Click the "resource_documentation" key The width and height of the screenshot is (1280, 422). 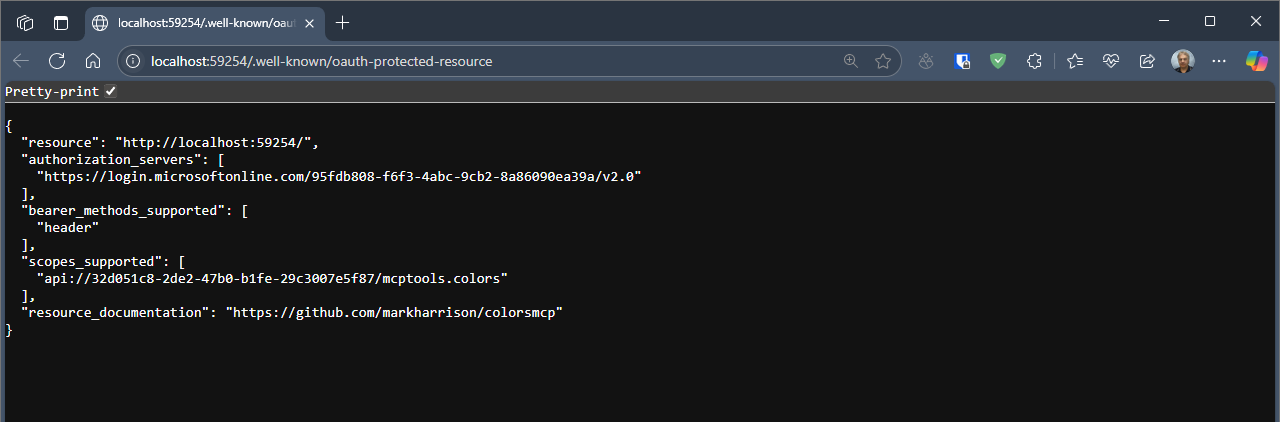click(116, 312)
